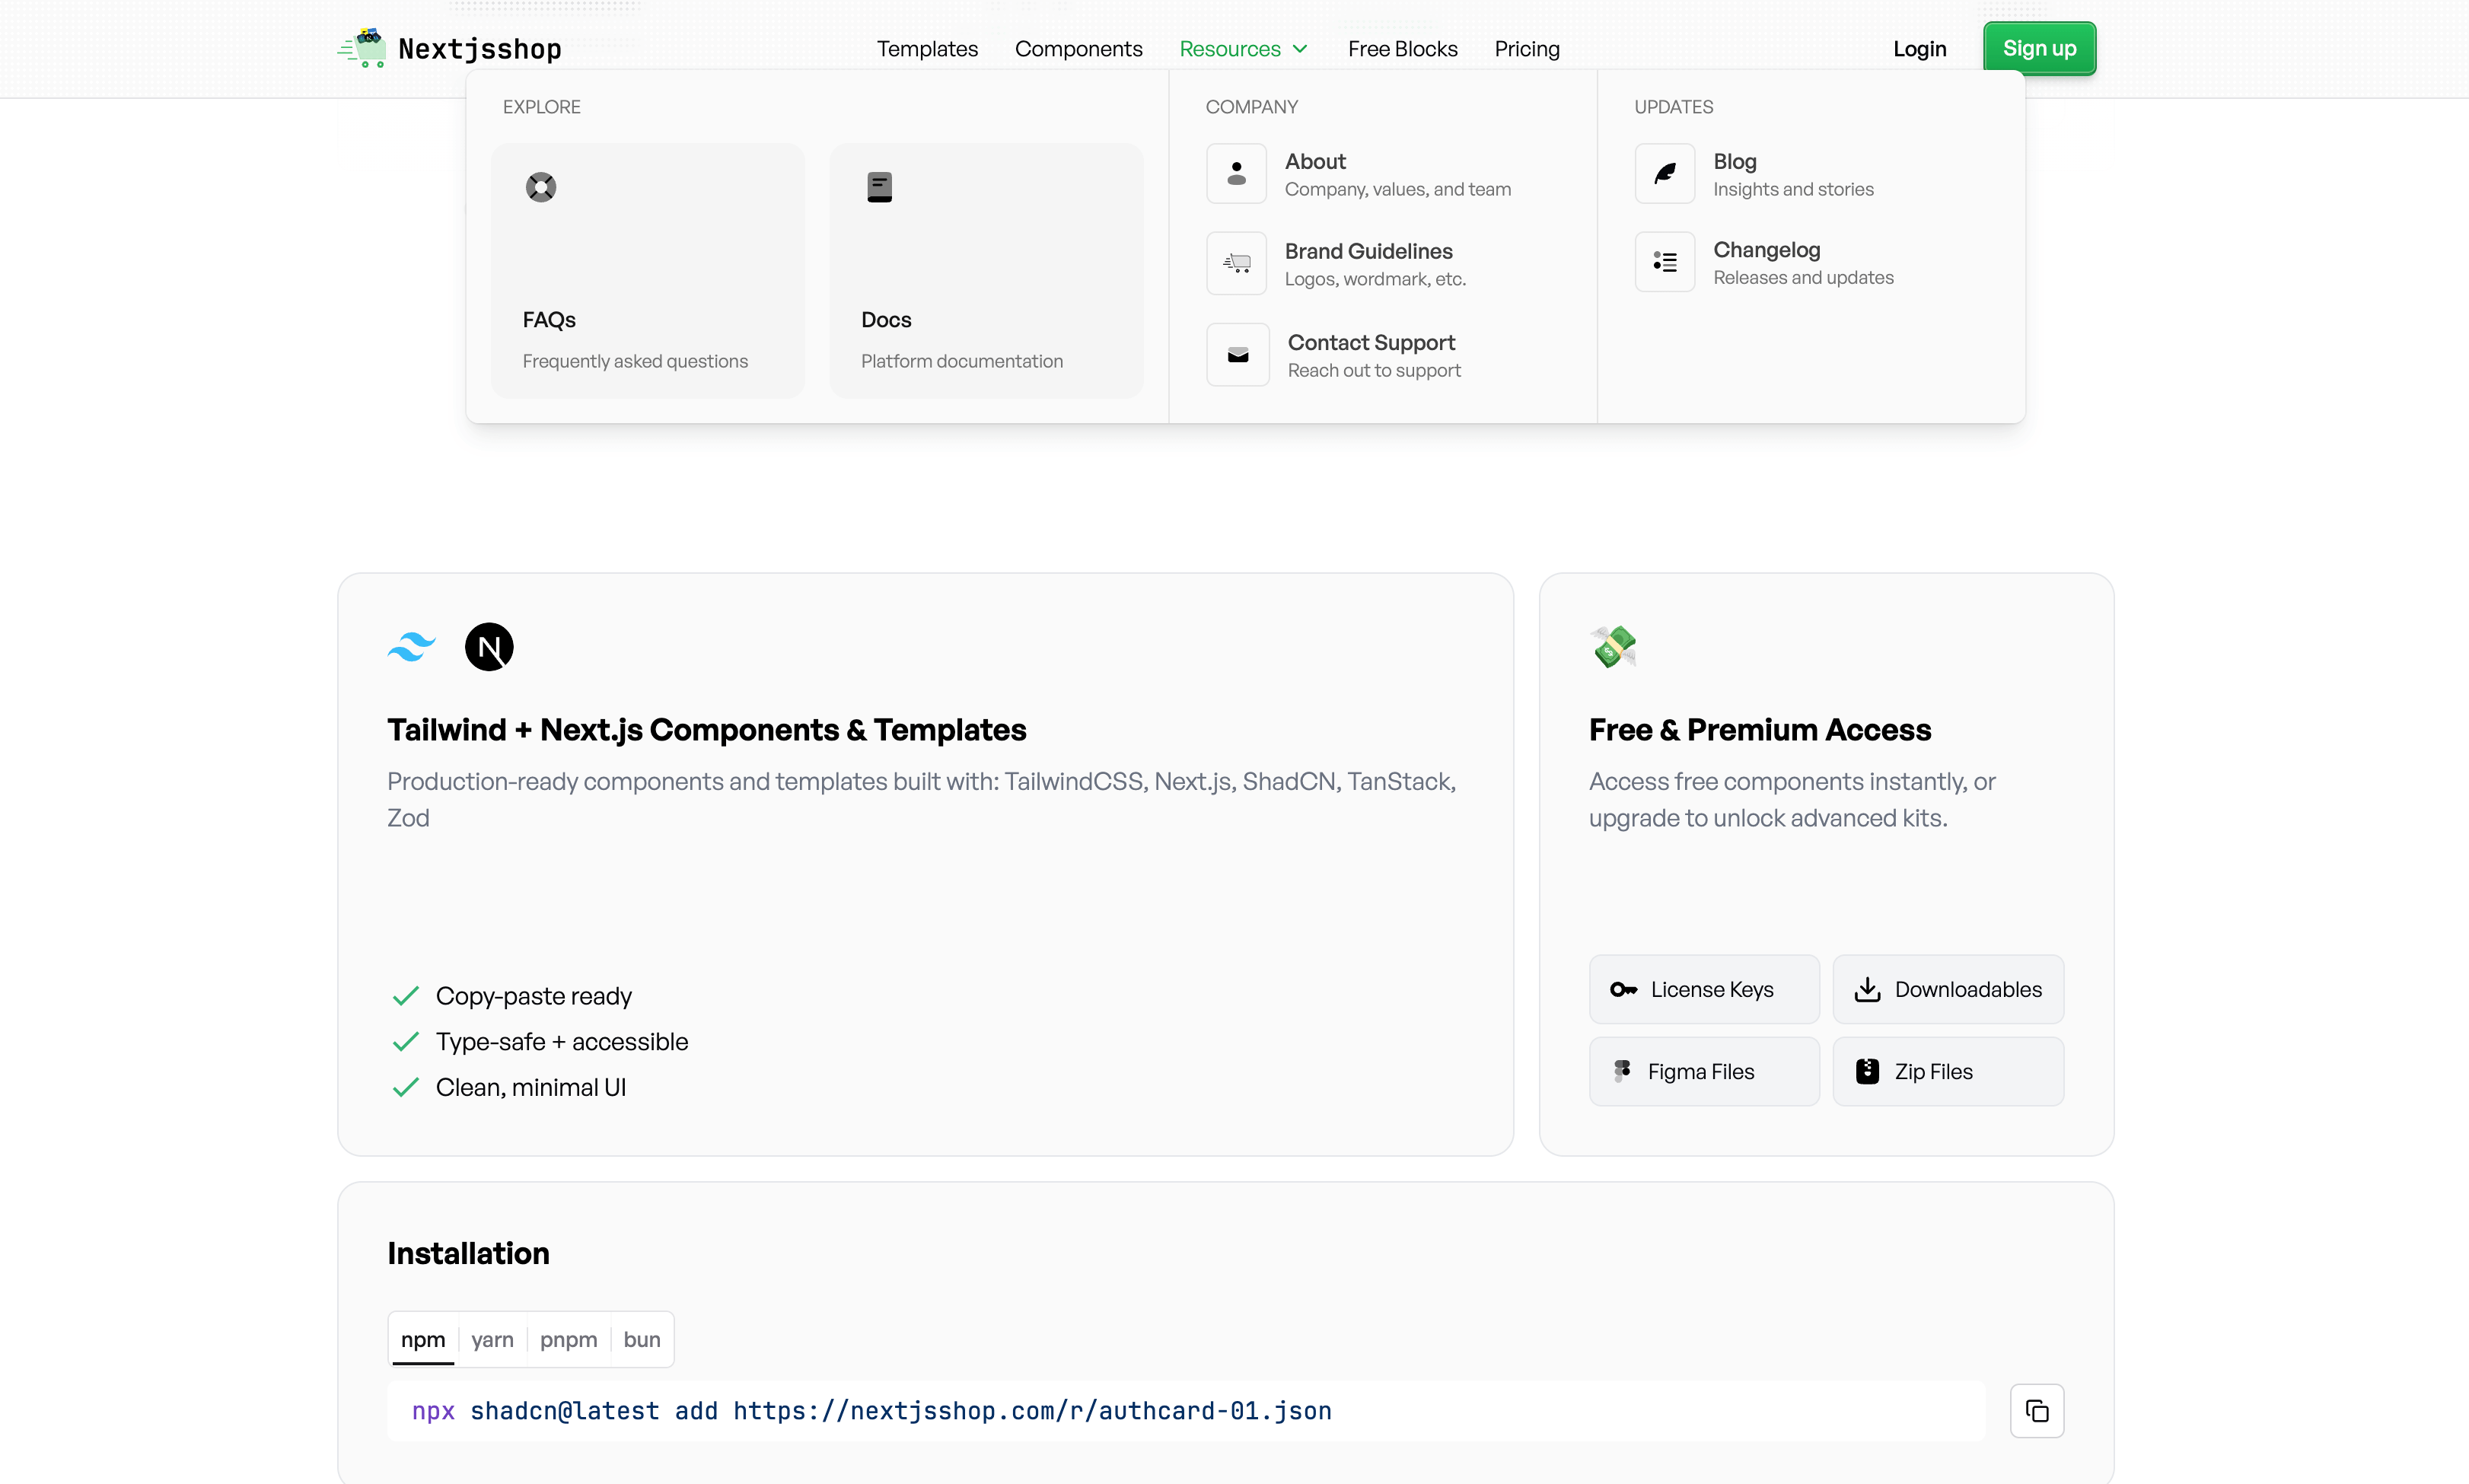The height and width of the screenshot is (1484, 2469).
Task: Click the 'Type-safe + accessible' text
Action: click(x=562, y=1042)
